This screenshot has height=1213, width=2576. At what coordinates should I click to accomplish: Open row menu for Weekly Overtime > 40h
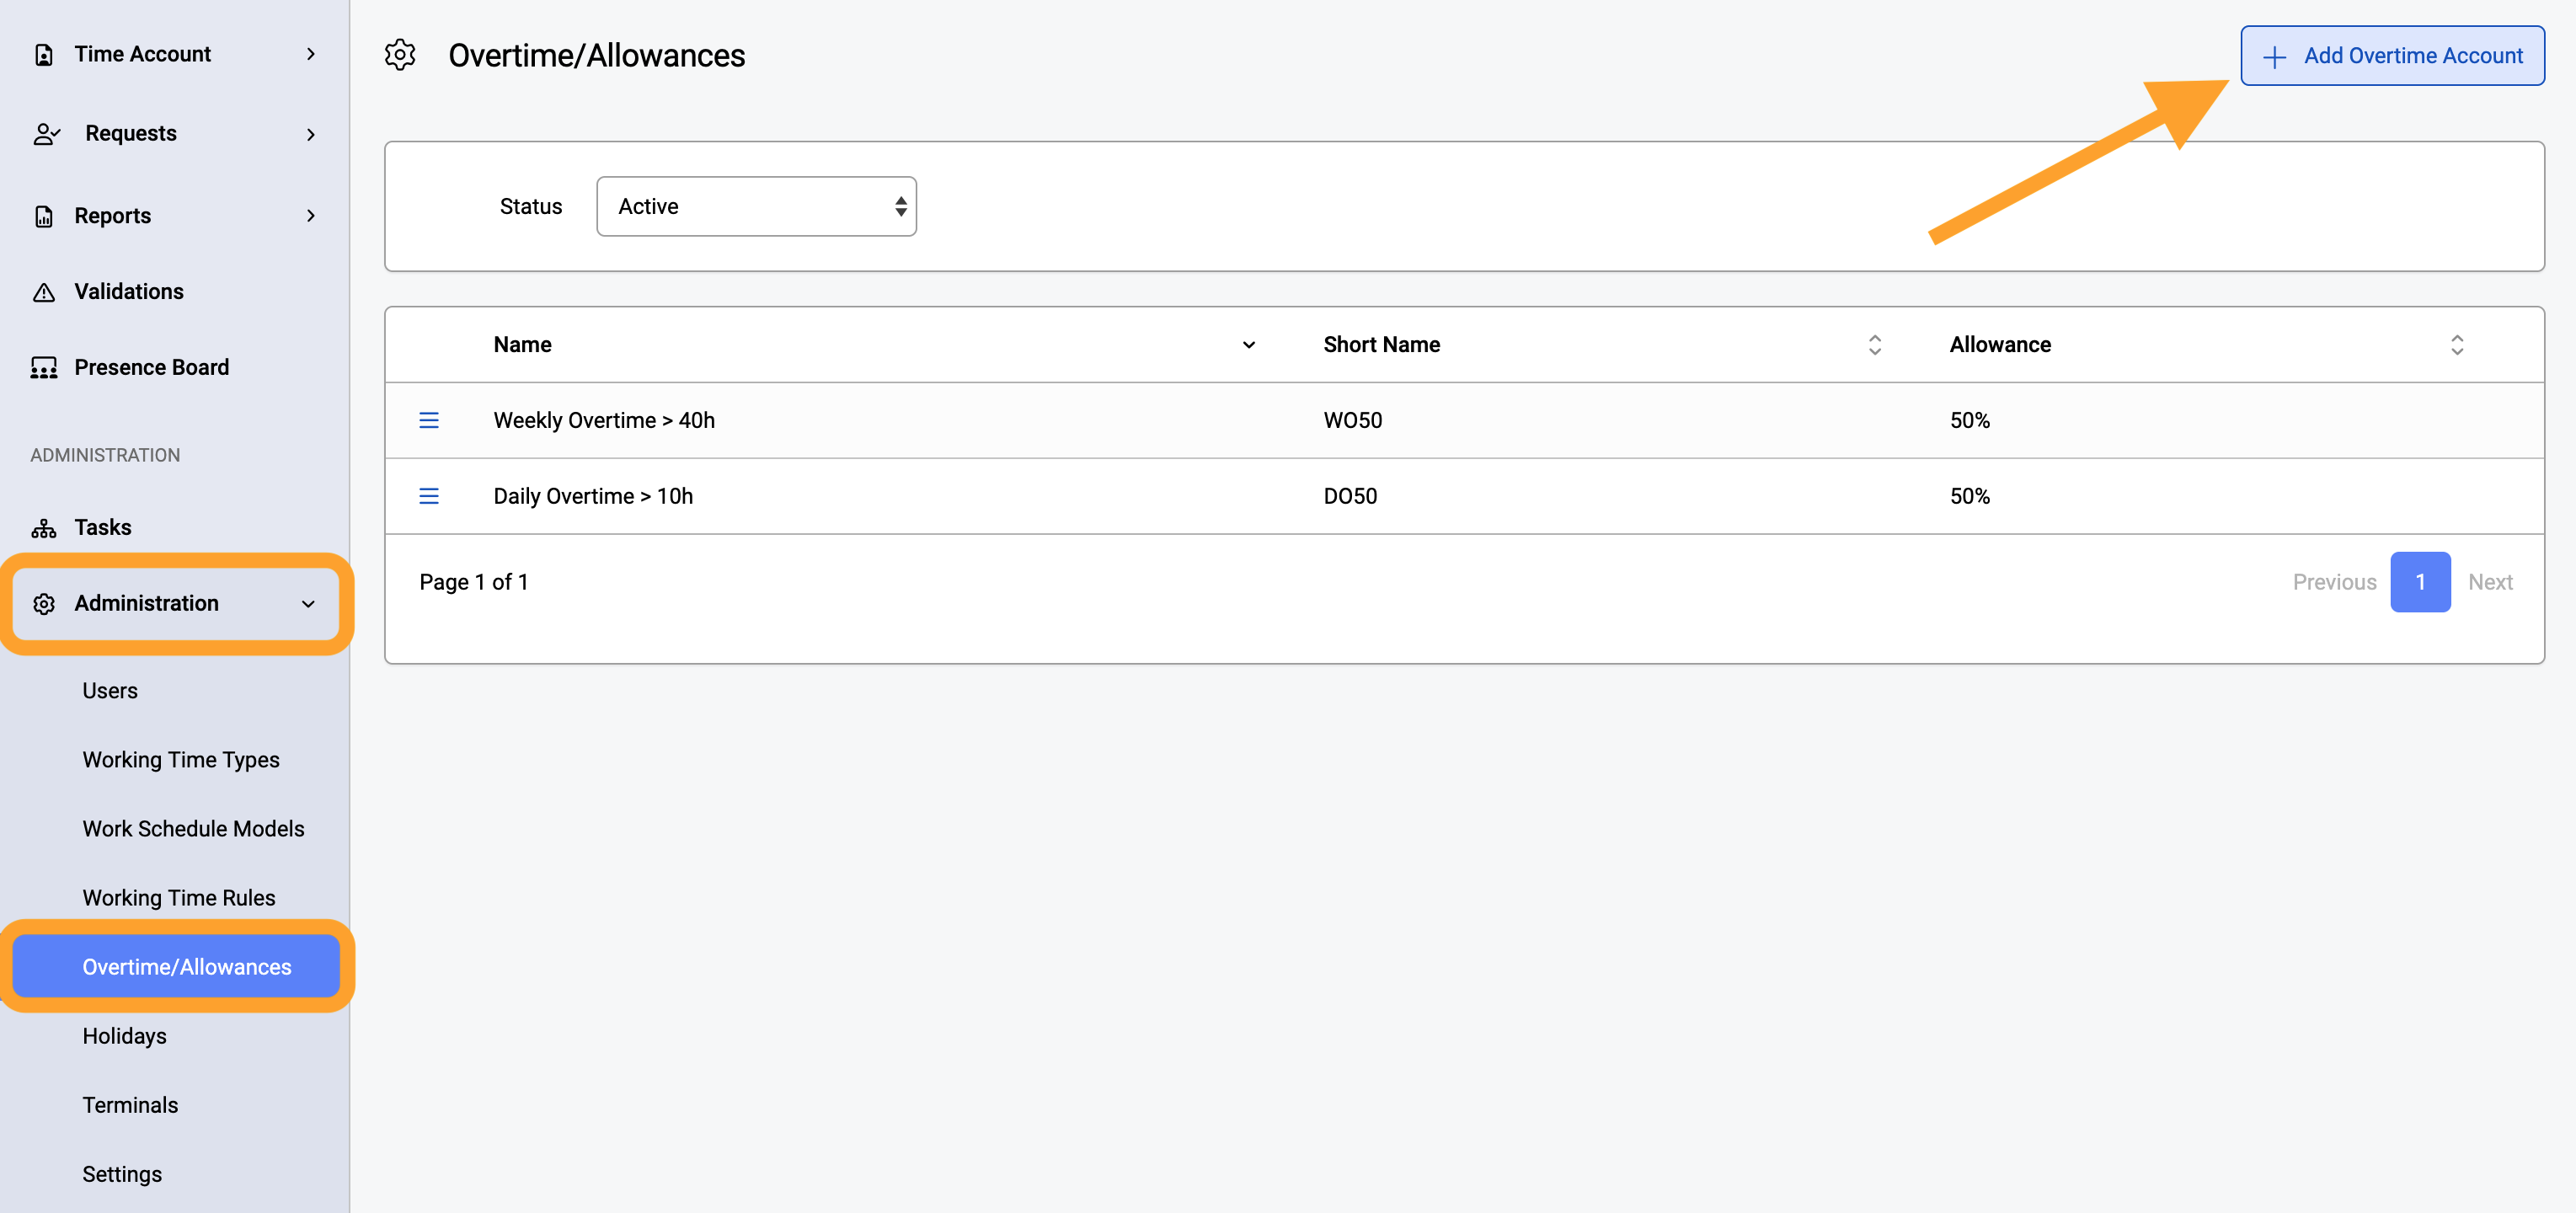(429, 421)
